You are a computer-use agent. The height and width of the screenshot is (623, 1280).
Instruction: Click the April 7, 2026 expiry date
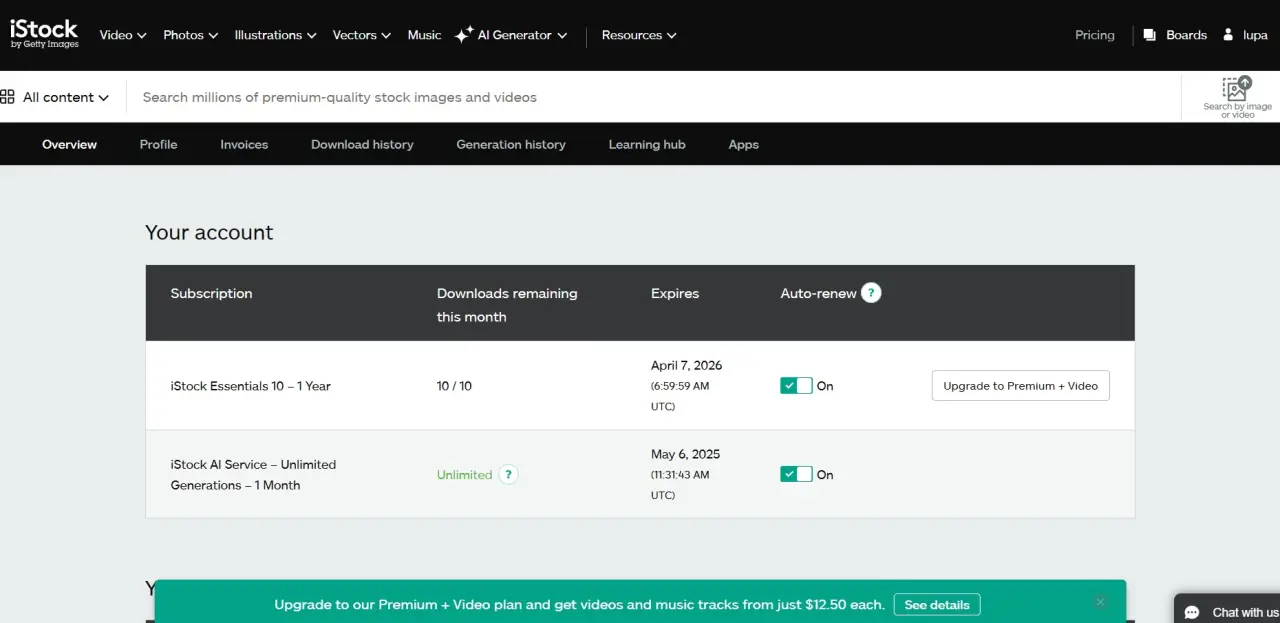[x=686, y=365]
